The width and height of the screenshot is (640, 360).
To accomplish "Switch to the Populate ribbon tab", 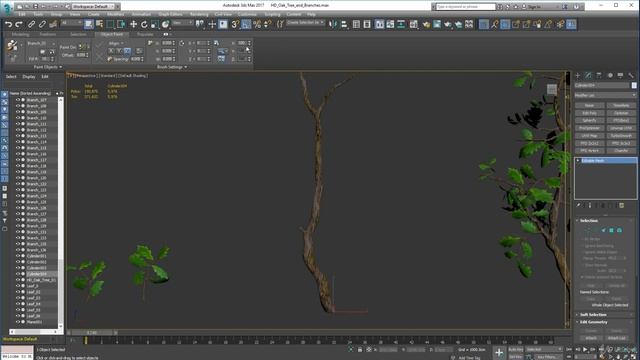I will tap(145, 35).
